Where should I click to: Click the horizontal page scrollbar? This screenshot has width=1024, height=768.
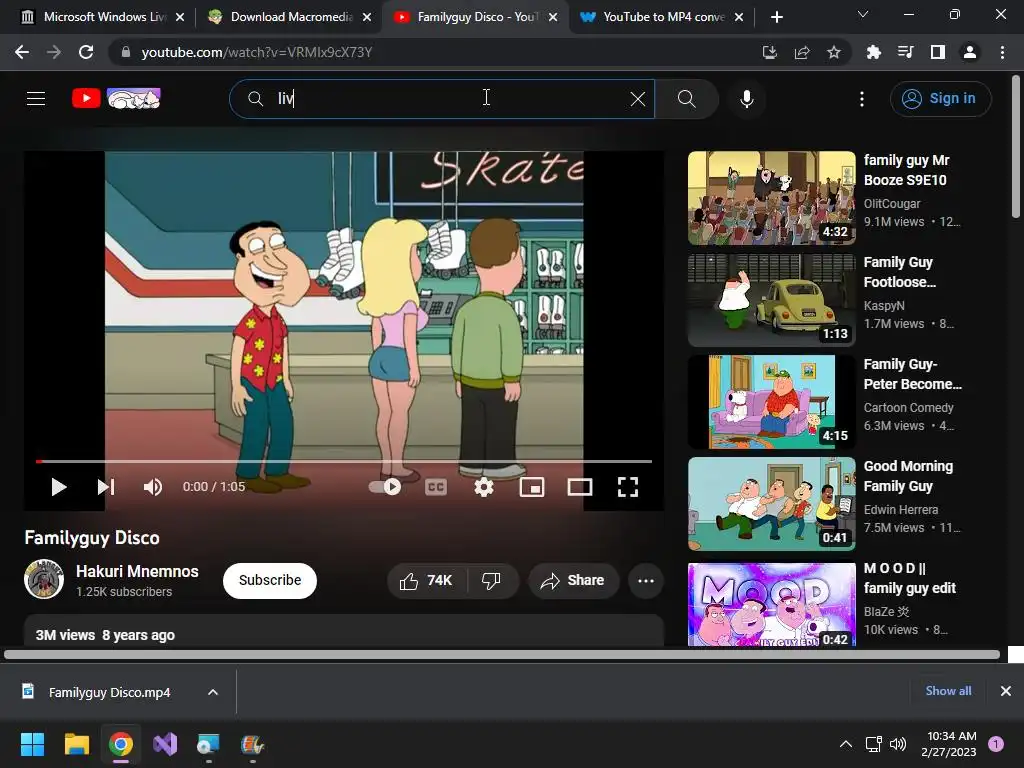(502, 654)
